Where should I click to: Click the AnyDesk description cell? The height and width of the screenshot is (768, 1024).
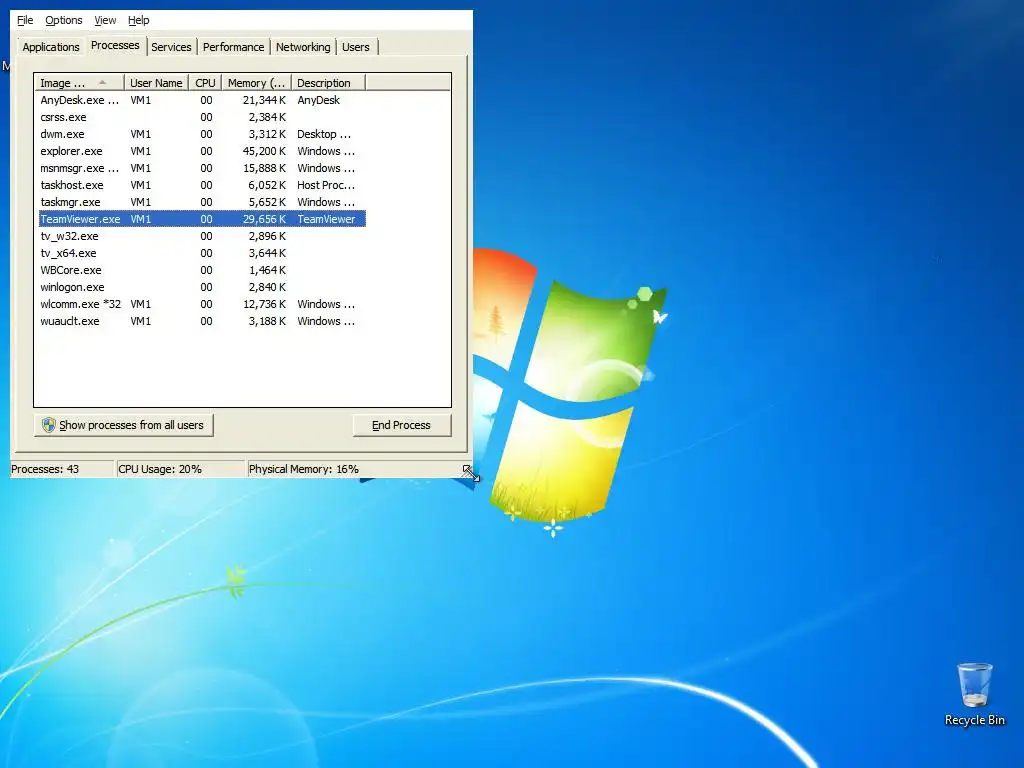click(319, 100)
